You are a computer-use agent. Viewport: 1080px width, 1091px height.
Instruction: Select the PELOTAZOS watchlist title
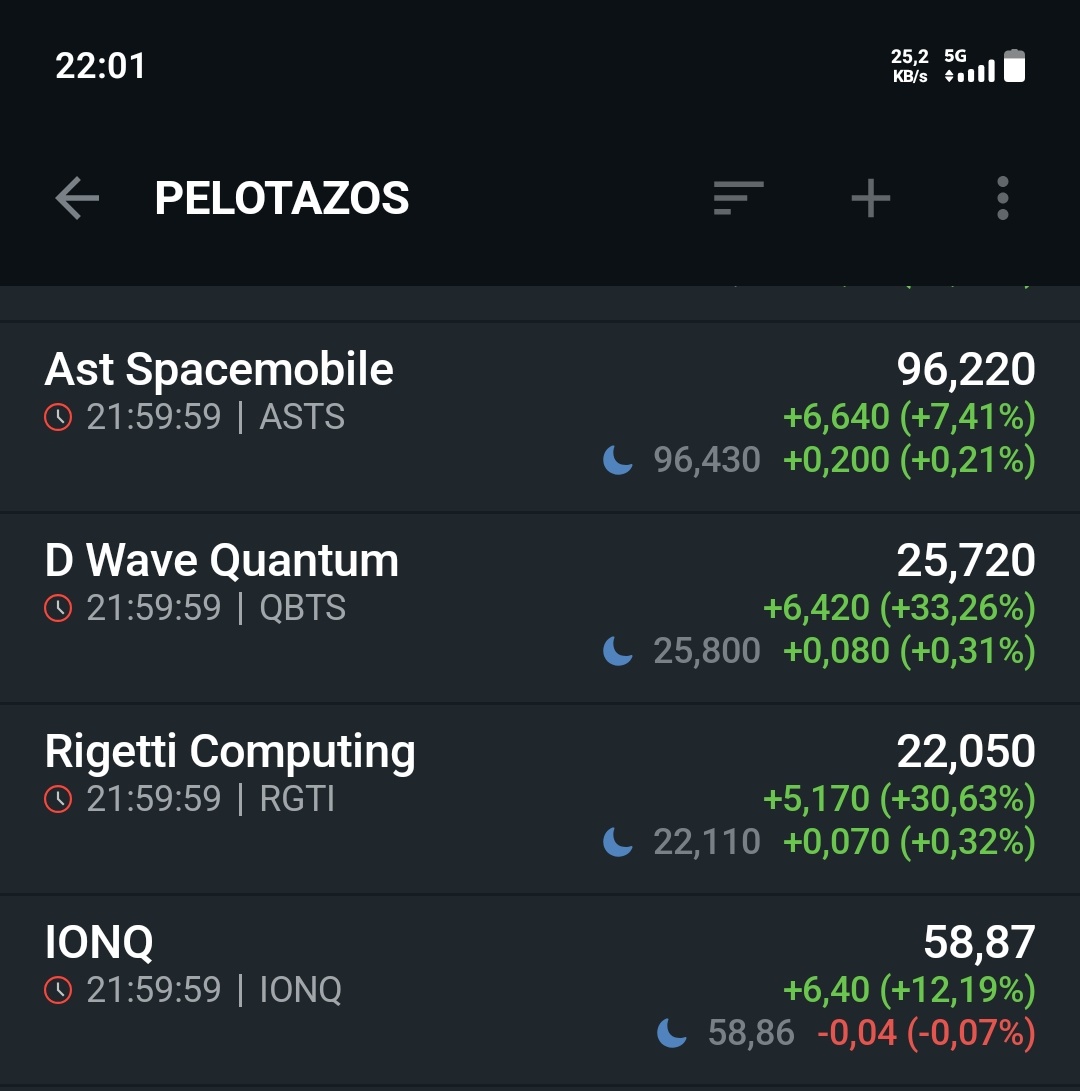point(282,198)
